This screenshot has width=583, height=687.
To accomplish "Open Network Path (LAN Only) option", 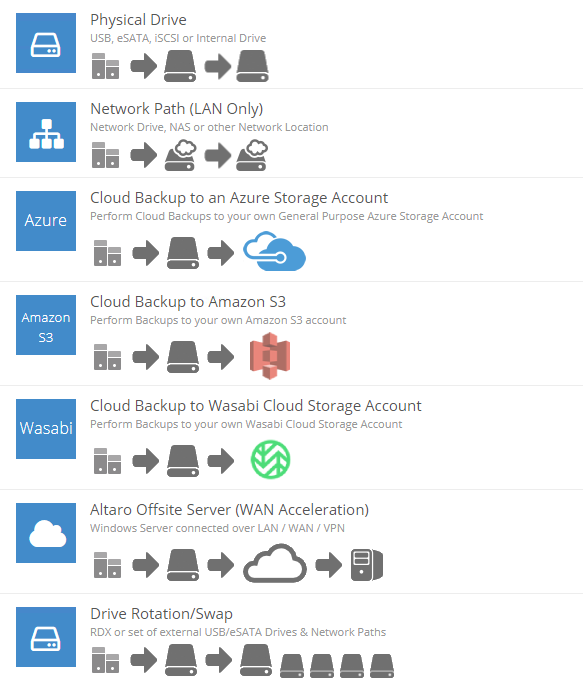I will pos(177,109).
